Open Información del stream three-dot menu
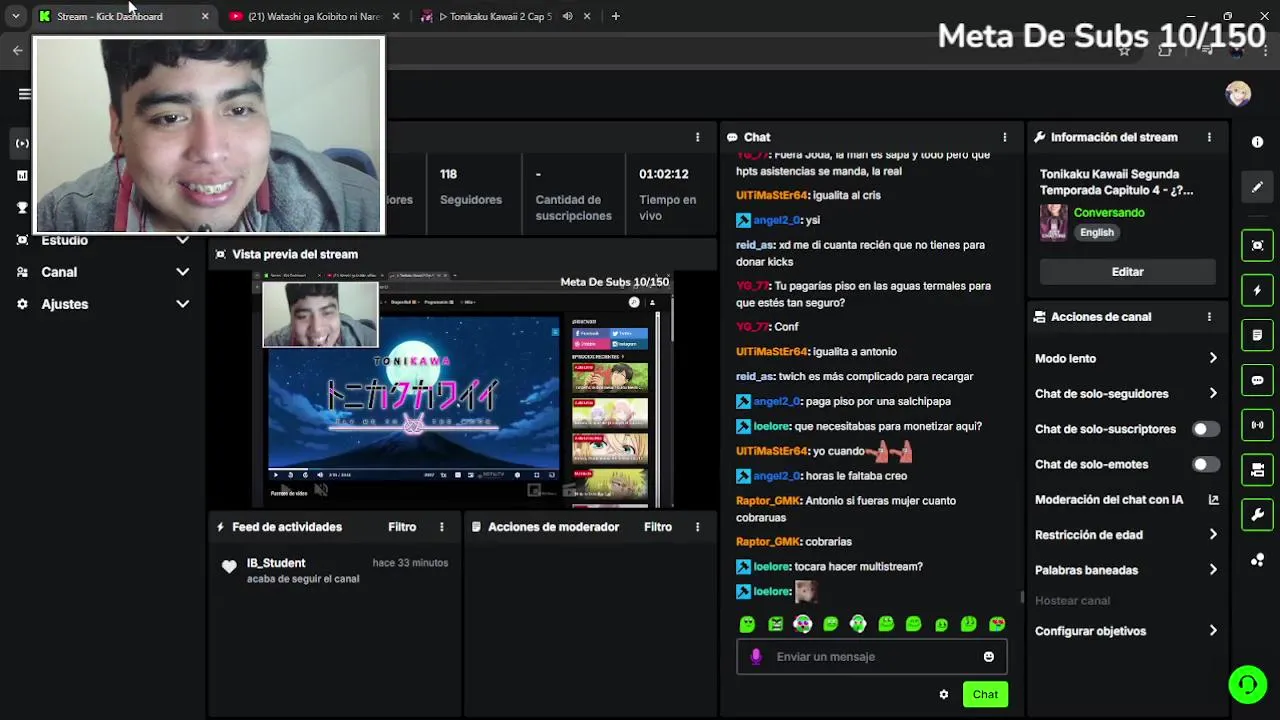Screen dimensions: 1280x720 point(1209,137)
